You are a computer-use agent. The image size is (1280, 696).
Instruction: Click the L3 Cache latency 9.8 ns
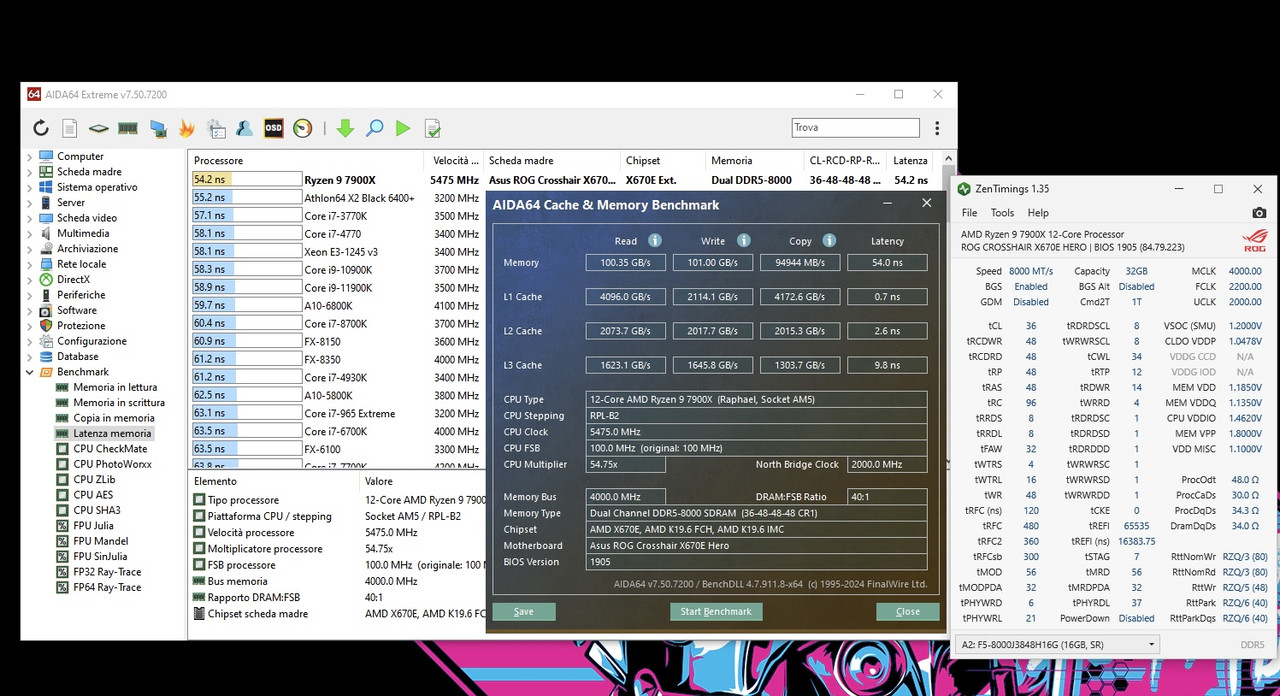pos(887,365)
